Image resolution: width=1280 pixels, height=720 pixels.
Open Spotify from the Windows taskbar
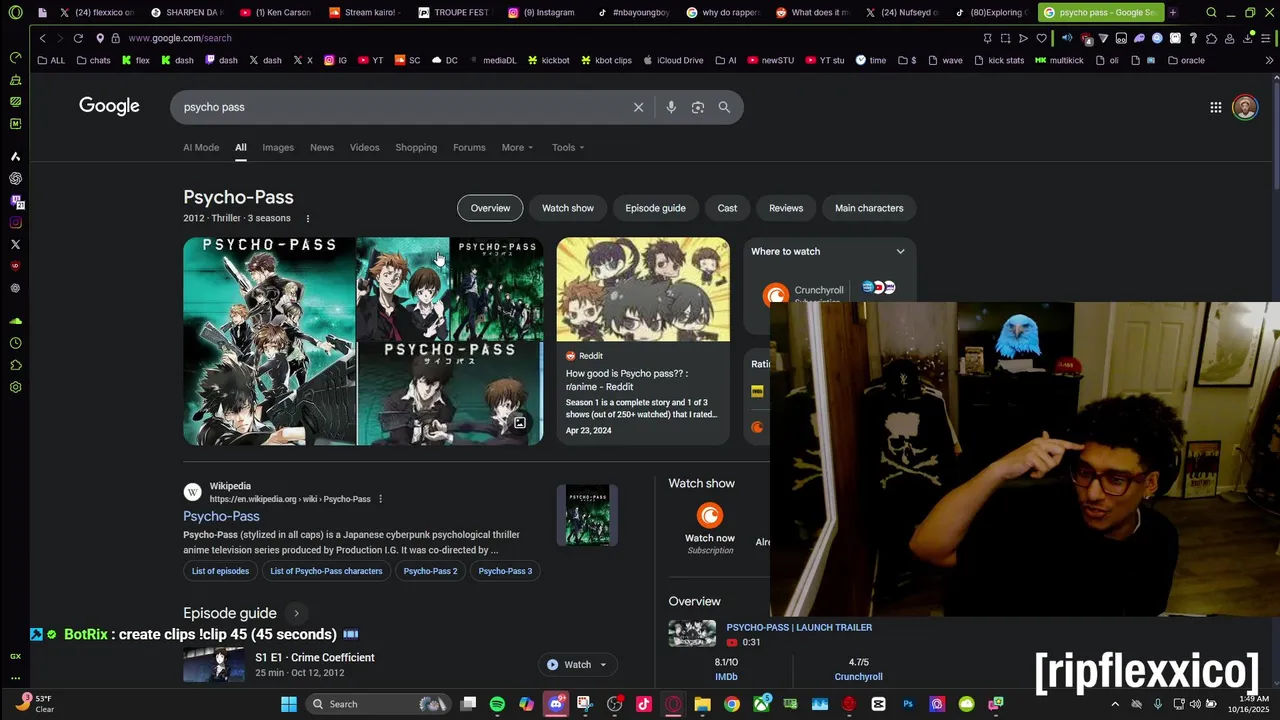point(497,704)
